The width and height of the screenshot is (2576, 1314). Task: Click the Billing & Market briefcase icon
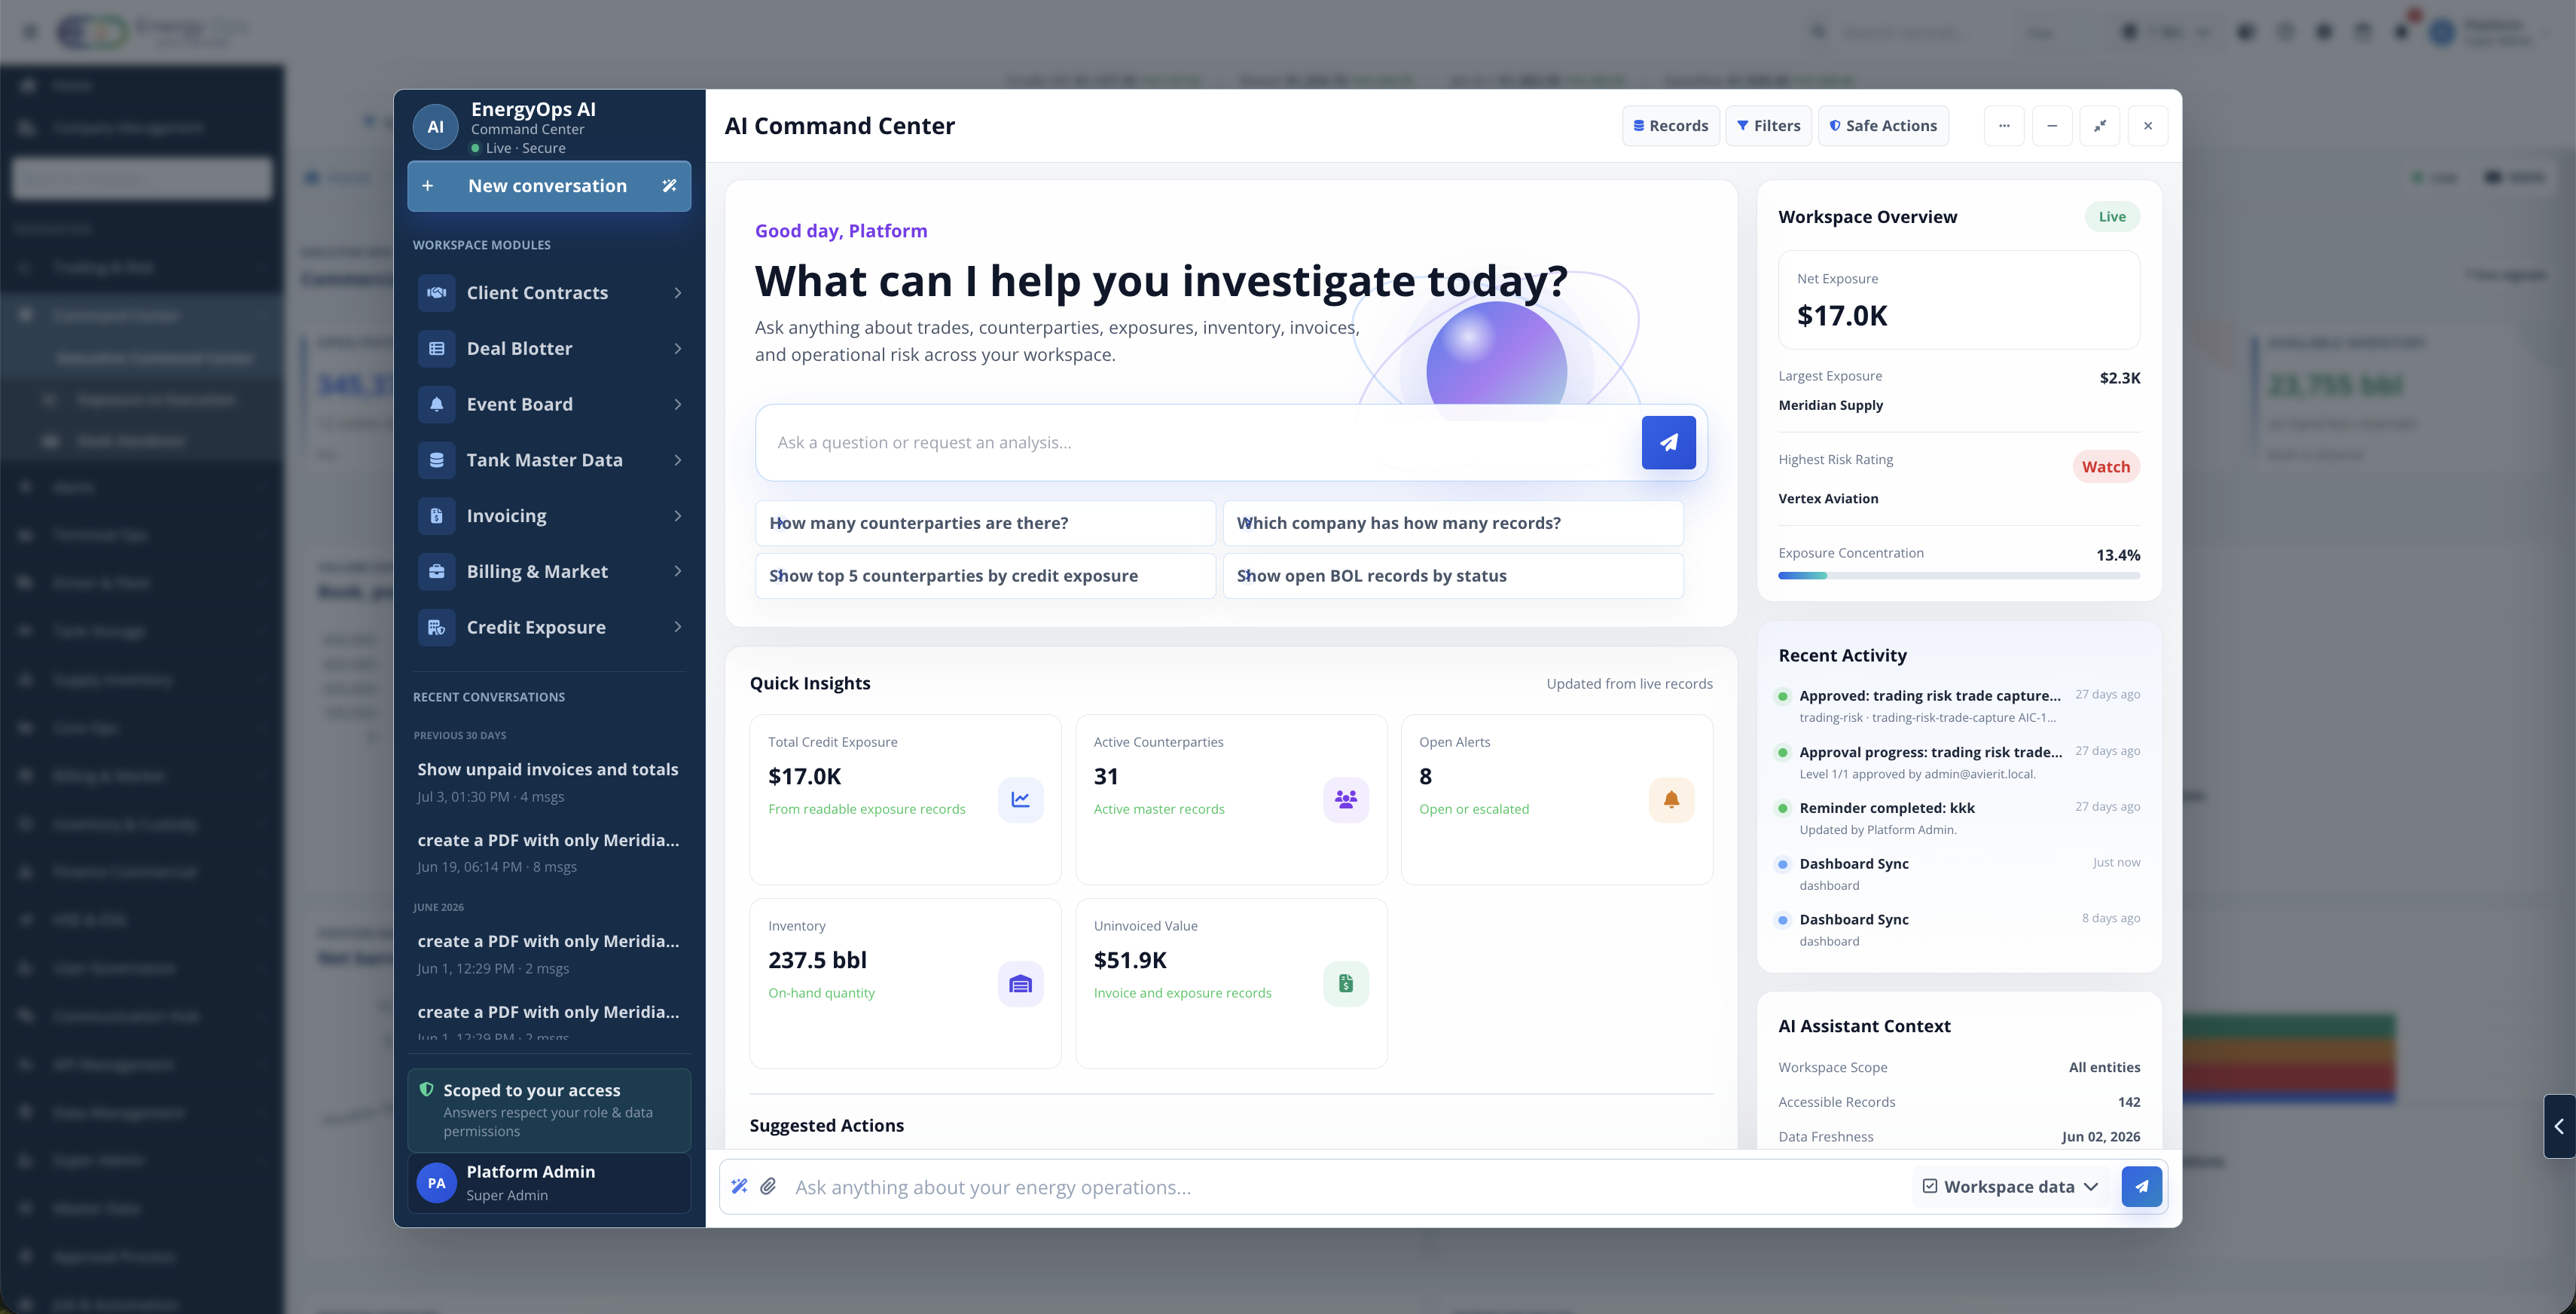point(436,572)
